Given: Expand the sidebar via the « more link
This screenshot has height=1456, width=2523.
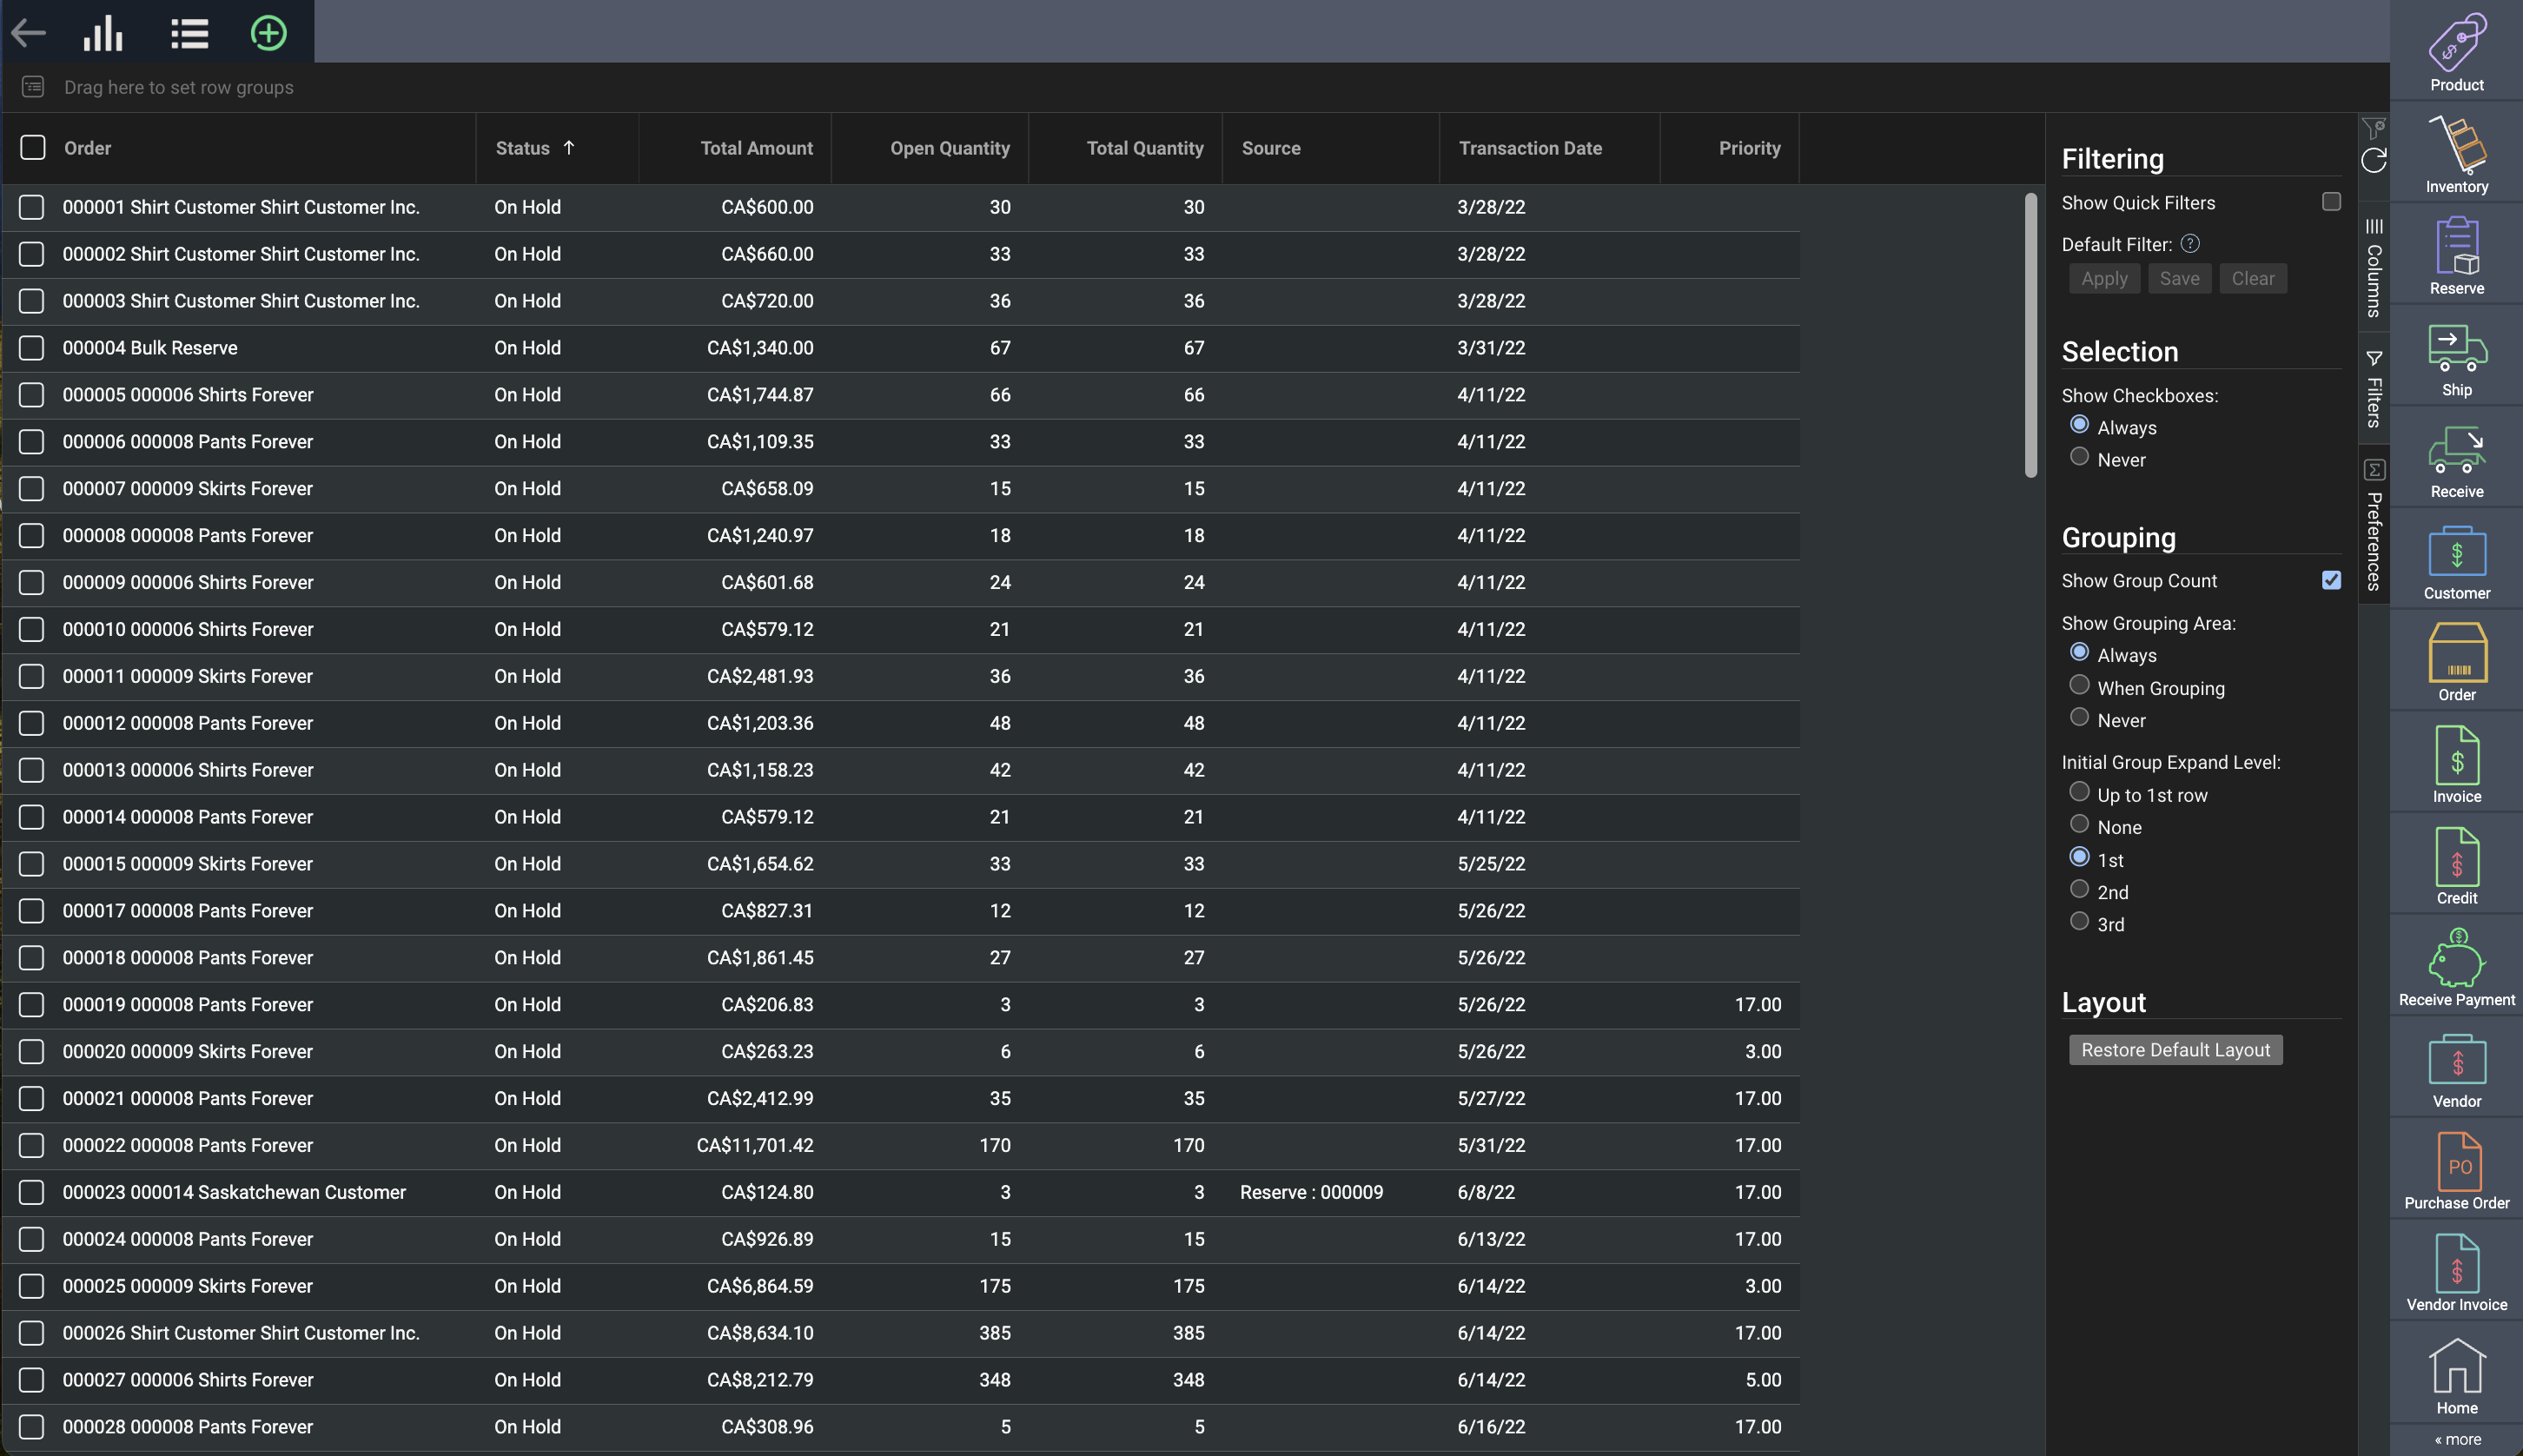Looking at the screenshot, I should (2457, 1439).
